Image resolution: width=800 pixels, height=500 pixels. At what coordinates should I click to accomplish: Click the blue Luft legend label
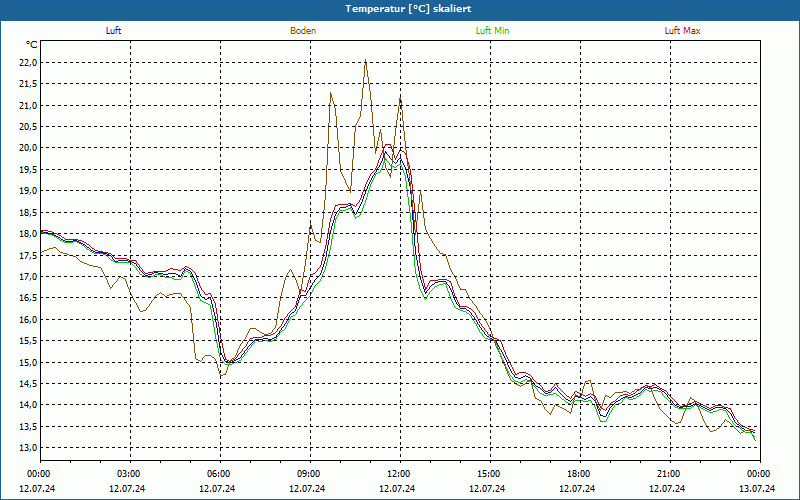(113, 31)
